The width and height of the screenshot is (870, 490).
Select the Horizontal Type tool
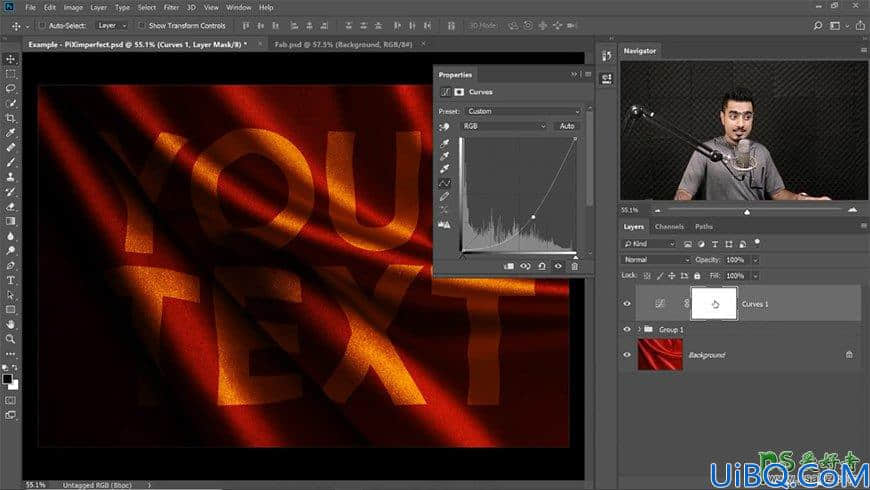(11, 280)
